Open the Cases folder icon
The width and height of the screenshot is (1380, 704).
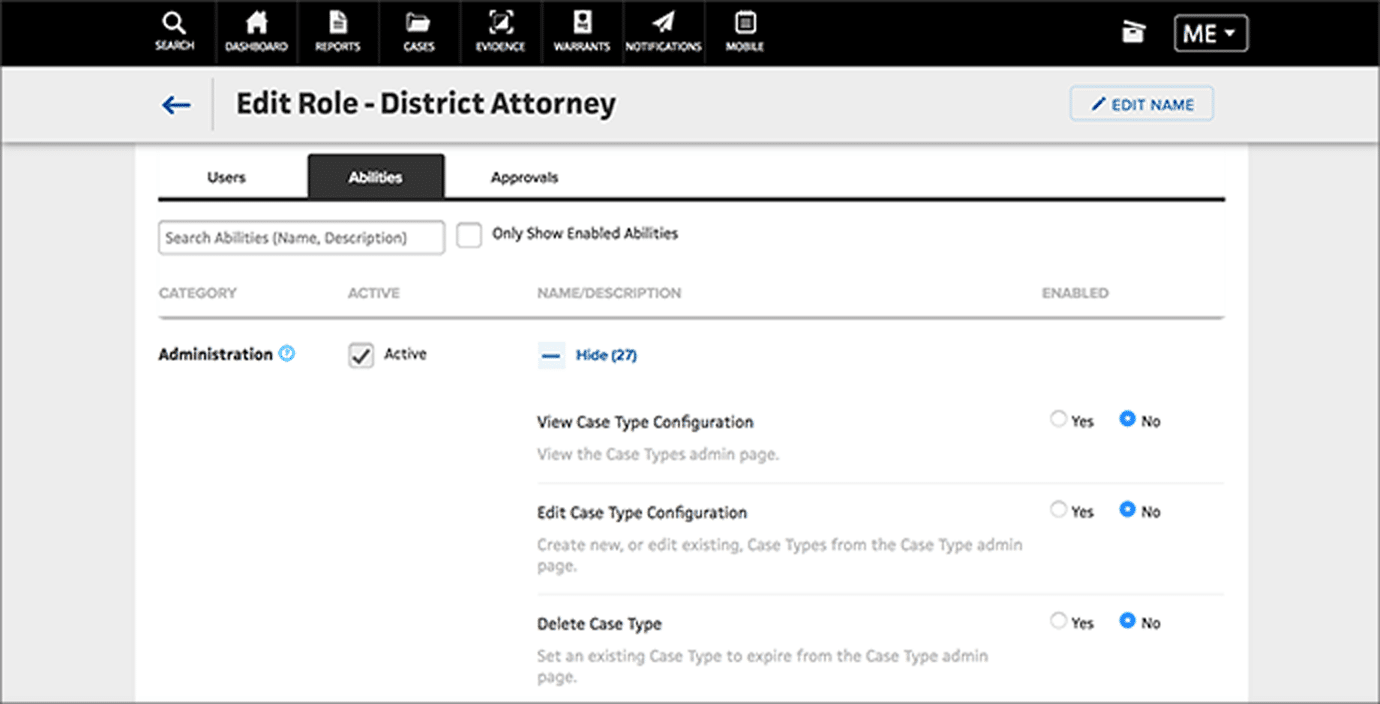(x=419, y=32)
